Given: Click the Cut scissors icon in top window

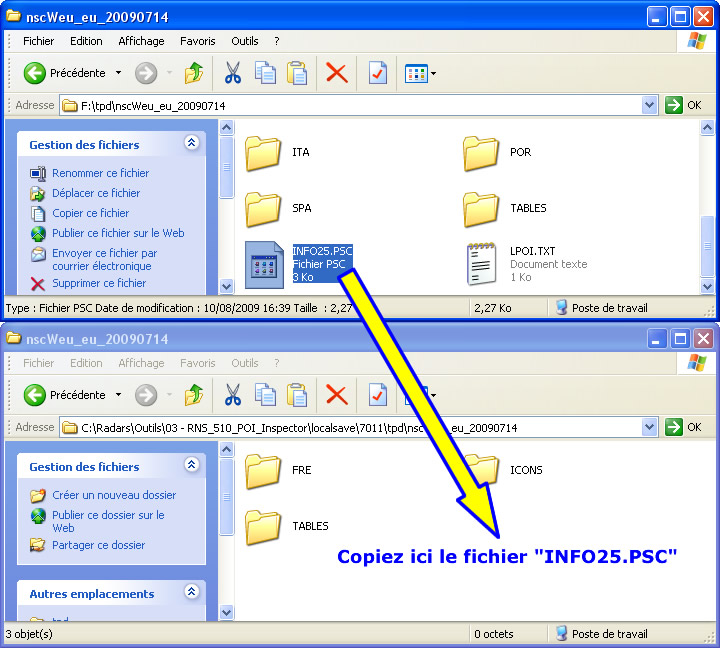Looking at the screenshot, I should coord(233,73).
